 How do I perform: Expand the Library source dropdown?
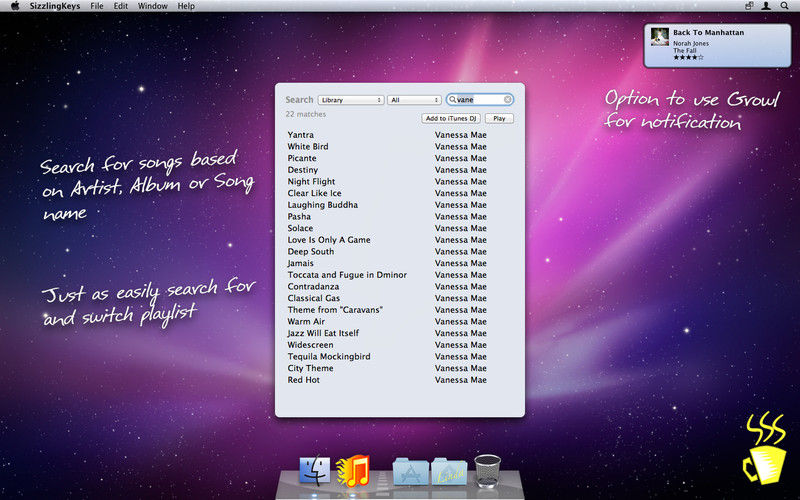click(351, 100)
